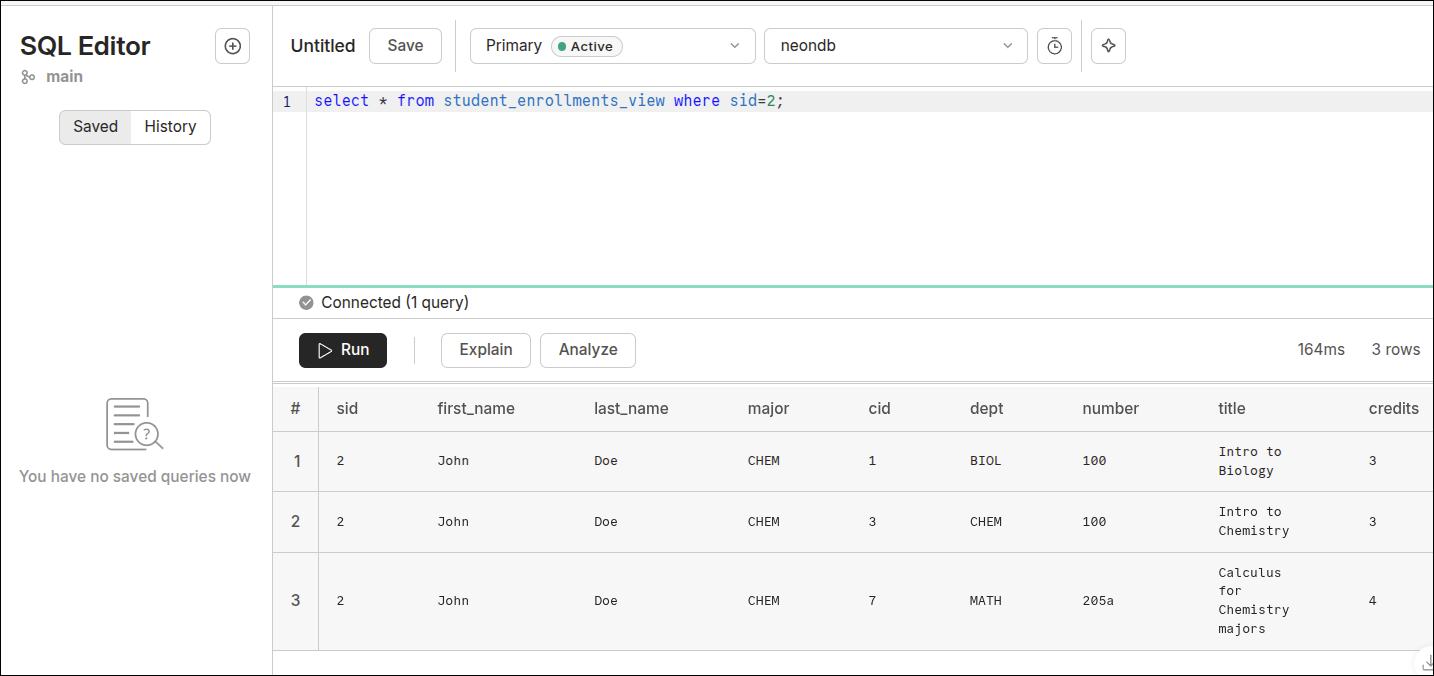Viewport: 1434px width, 676px height.
Task: Click the AI sparkle assistant icon
Action: (x=1108, y=46)
